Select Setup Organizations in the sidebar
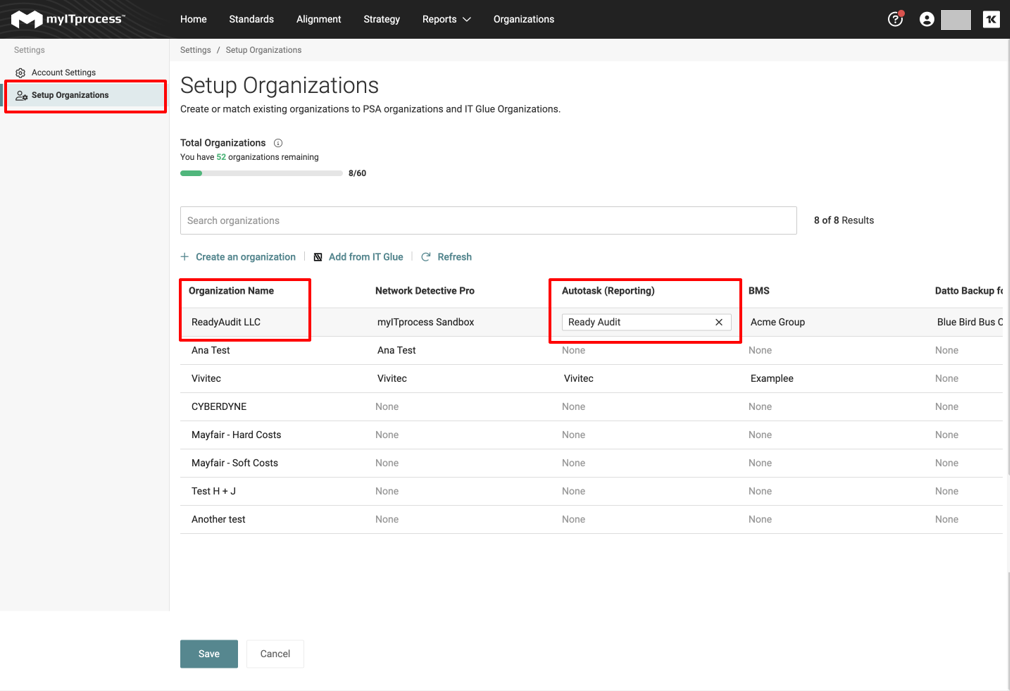 click(85, 95)
